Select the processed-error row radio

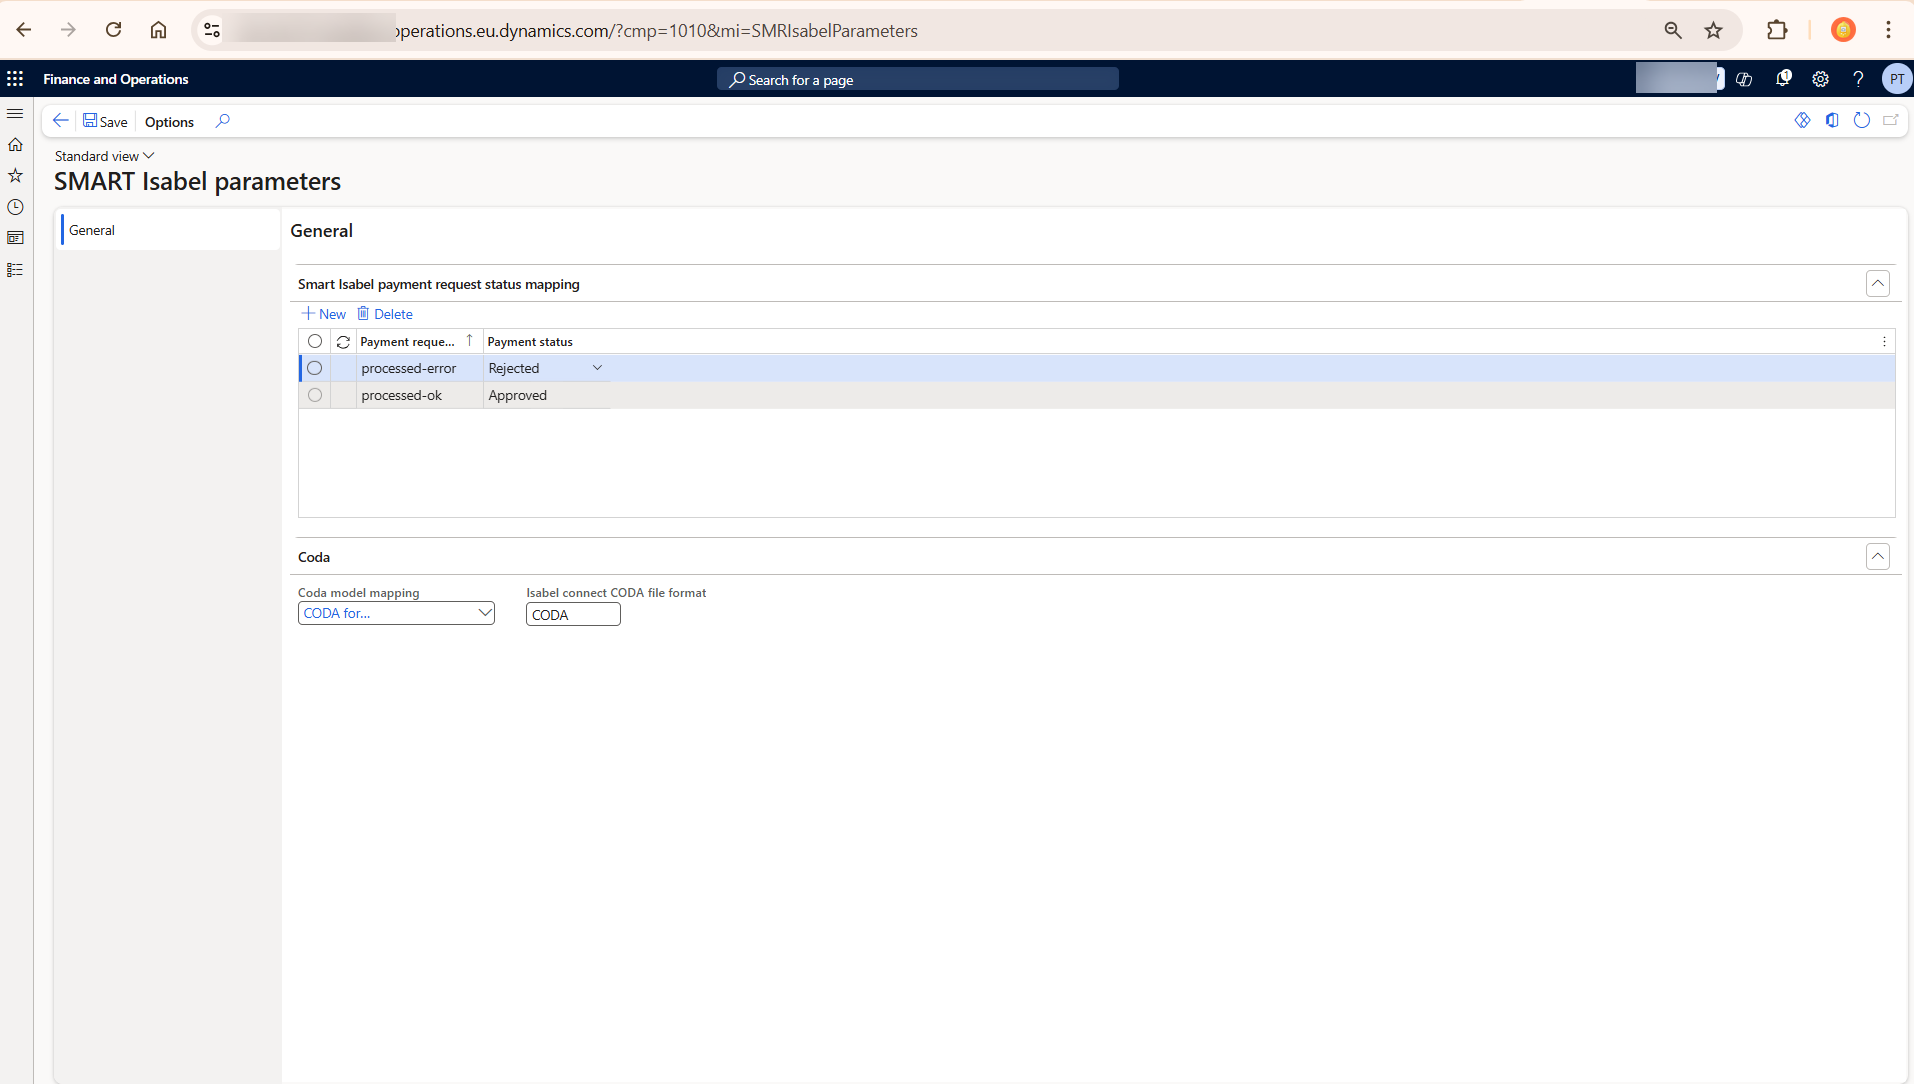click(315, 368)
